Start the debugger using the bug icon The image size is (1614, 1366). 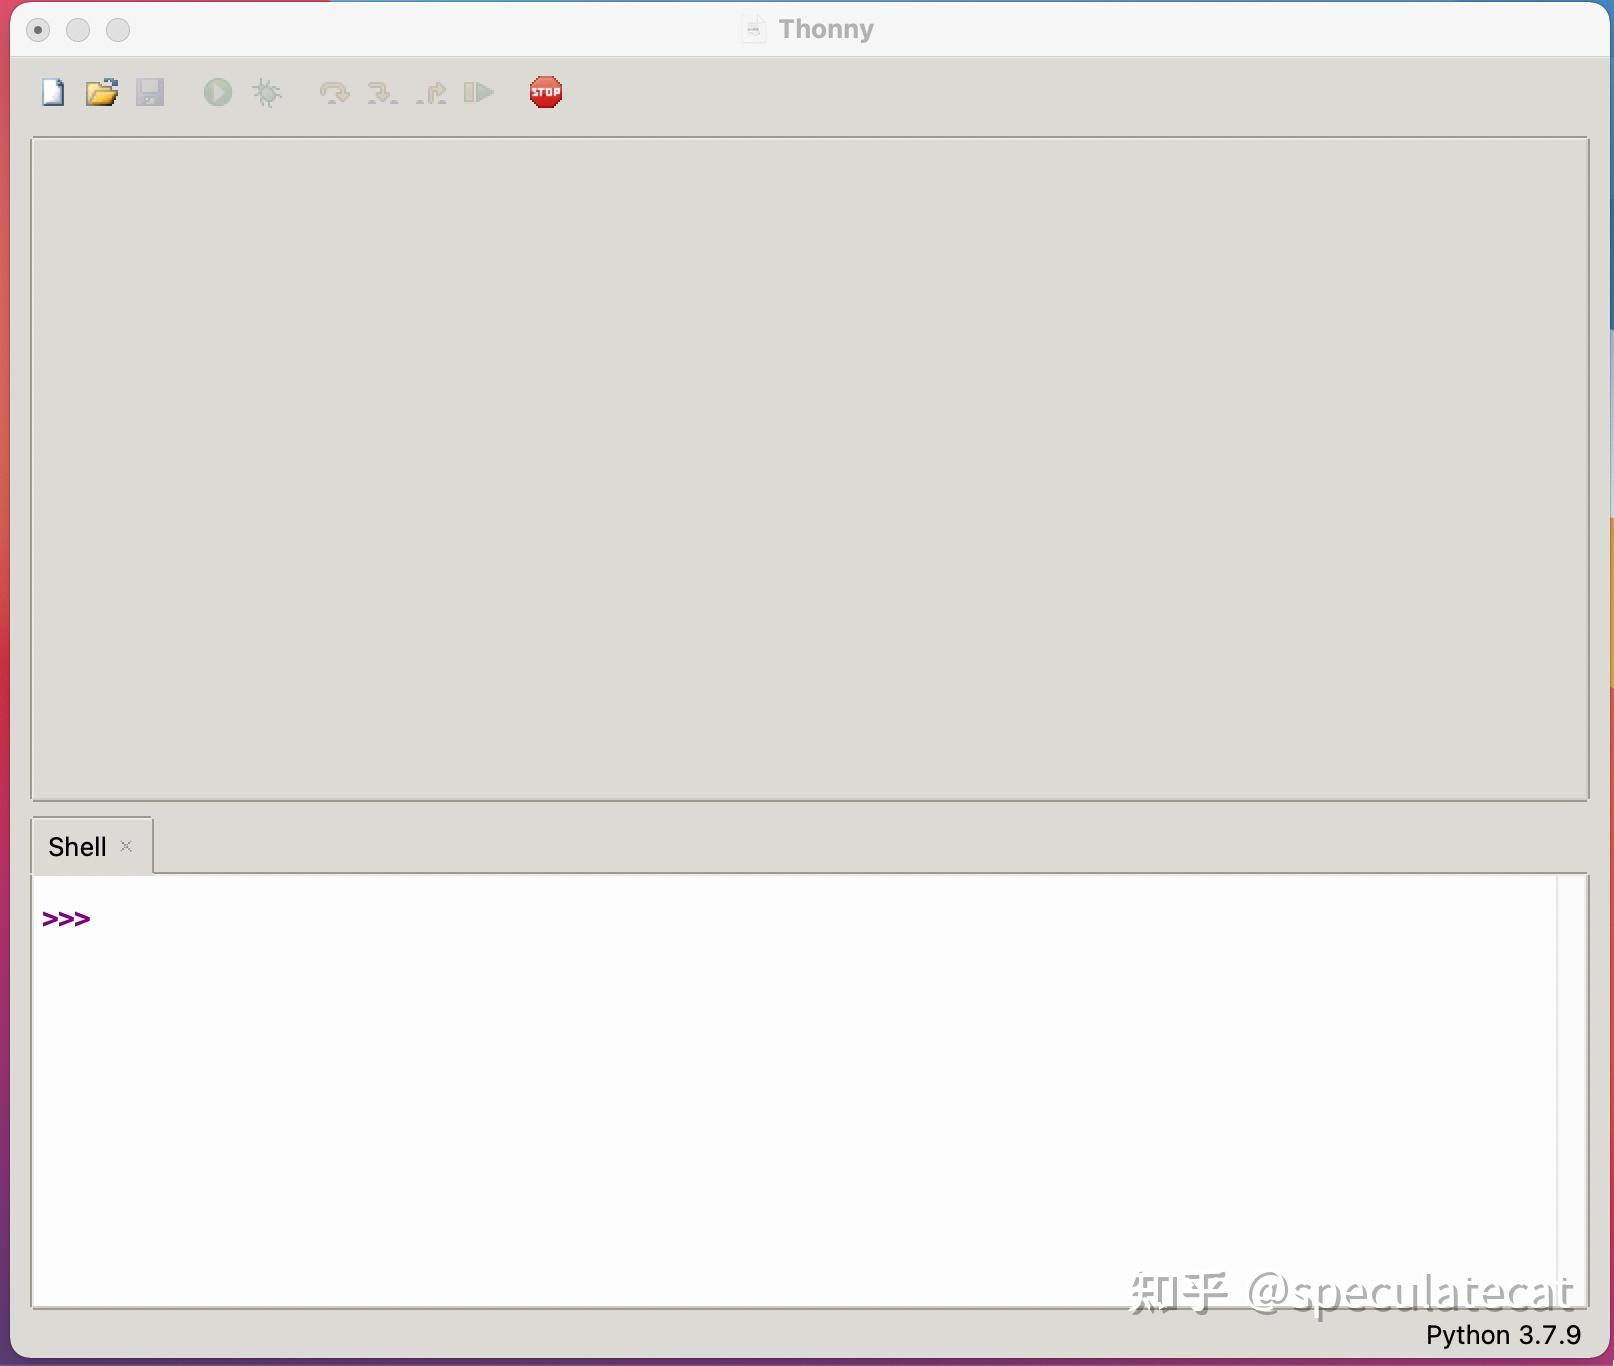(x=266, y=92)
